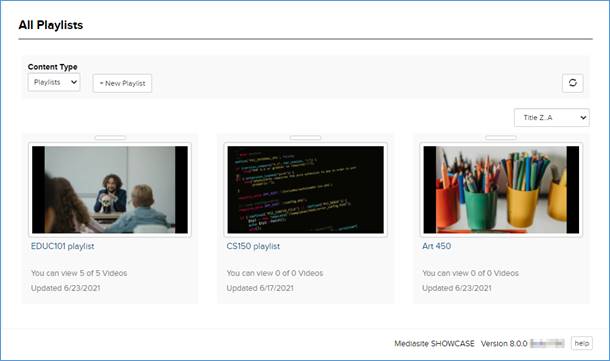Open the Art 450 playlist link

[x=436, y=246]
